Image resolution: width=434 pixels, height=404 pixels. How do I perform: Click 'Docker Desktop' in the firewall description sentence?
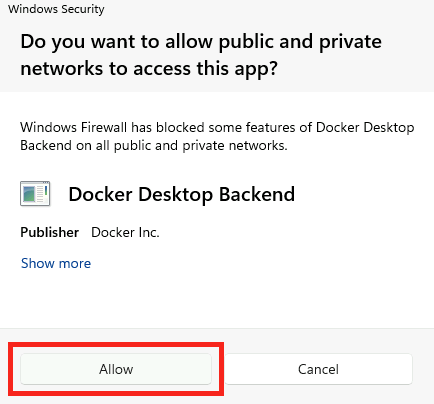pyautogui.click(x=365, y=127)
